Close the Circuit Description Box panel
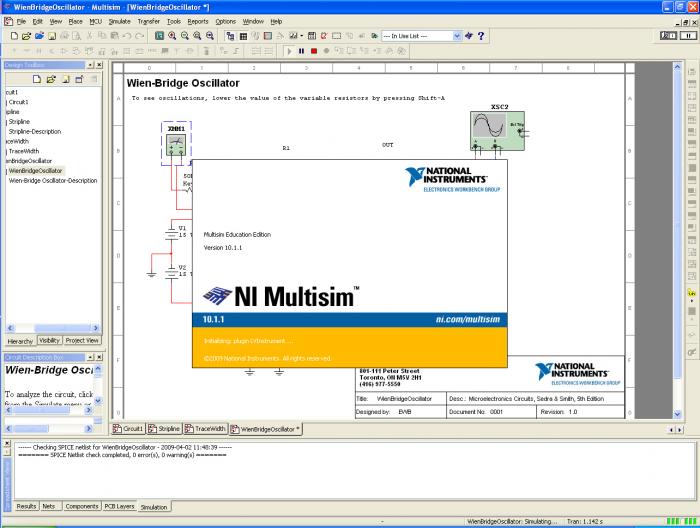This screenshot has width=700, height=528. 99,357
